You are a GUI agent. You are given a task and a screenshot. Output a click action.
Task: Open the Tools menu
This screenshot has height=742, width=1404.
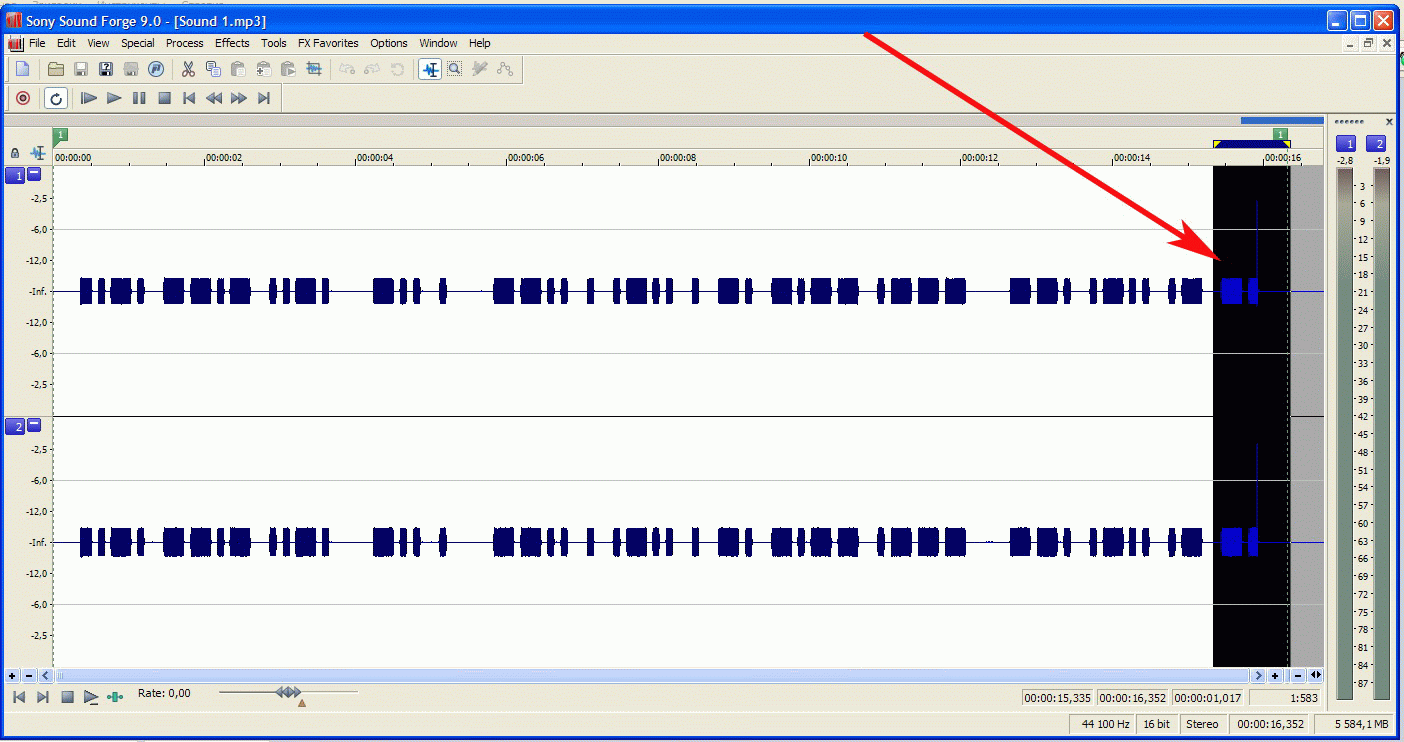(x=274, y=43)
